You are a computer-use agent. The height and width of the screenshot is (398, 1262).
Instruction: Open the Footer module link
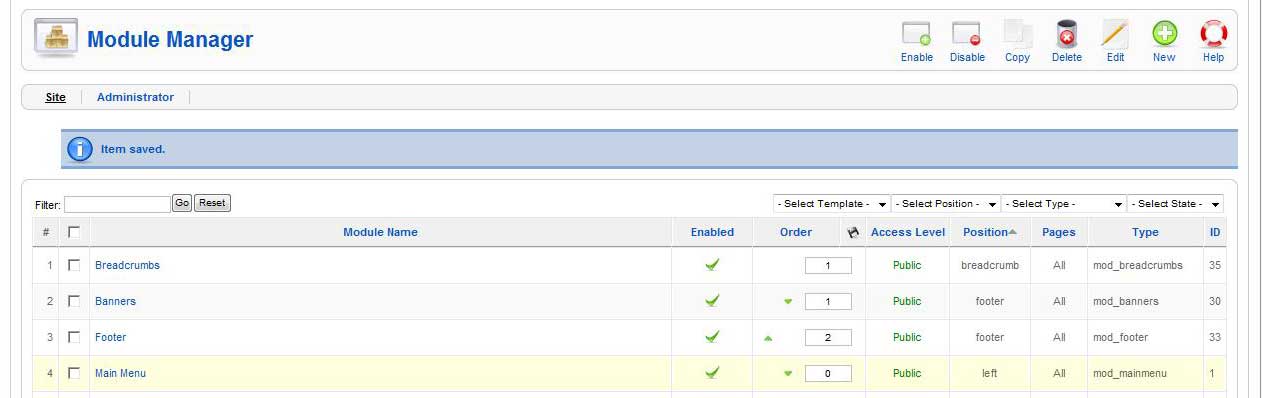pos(110,337)
